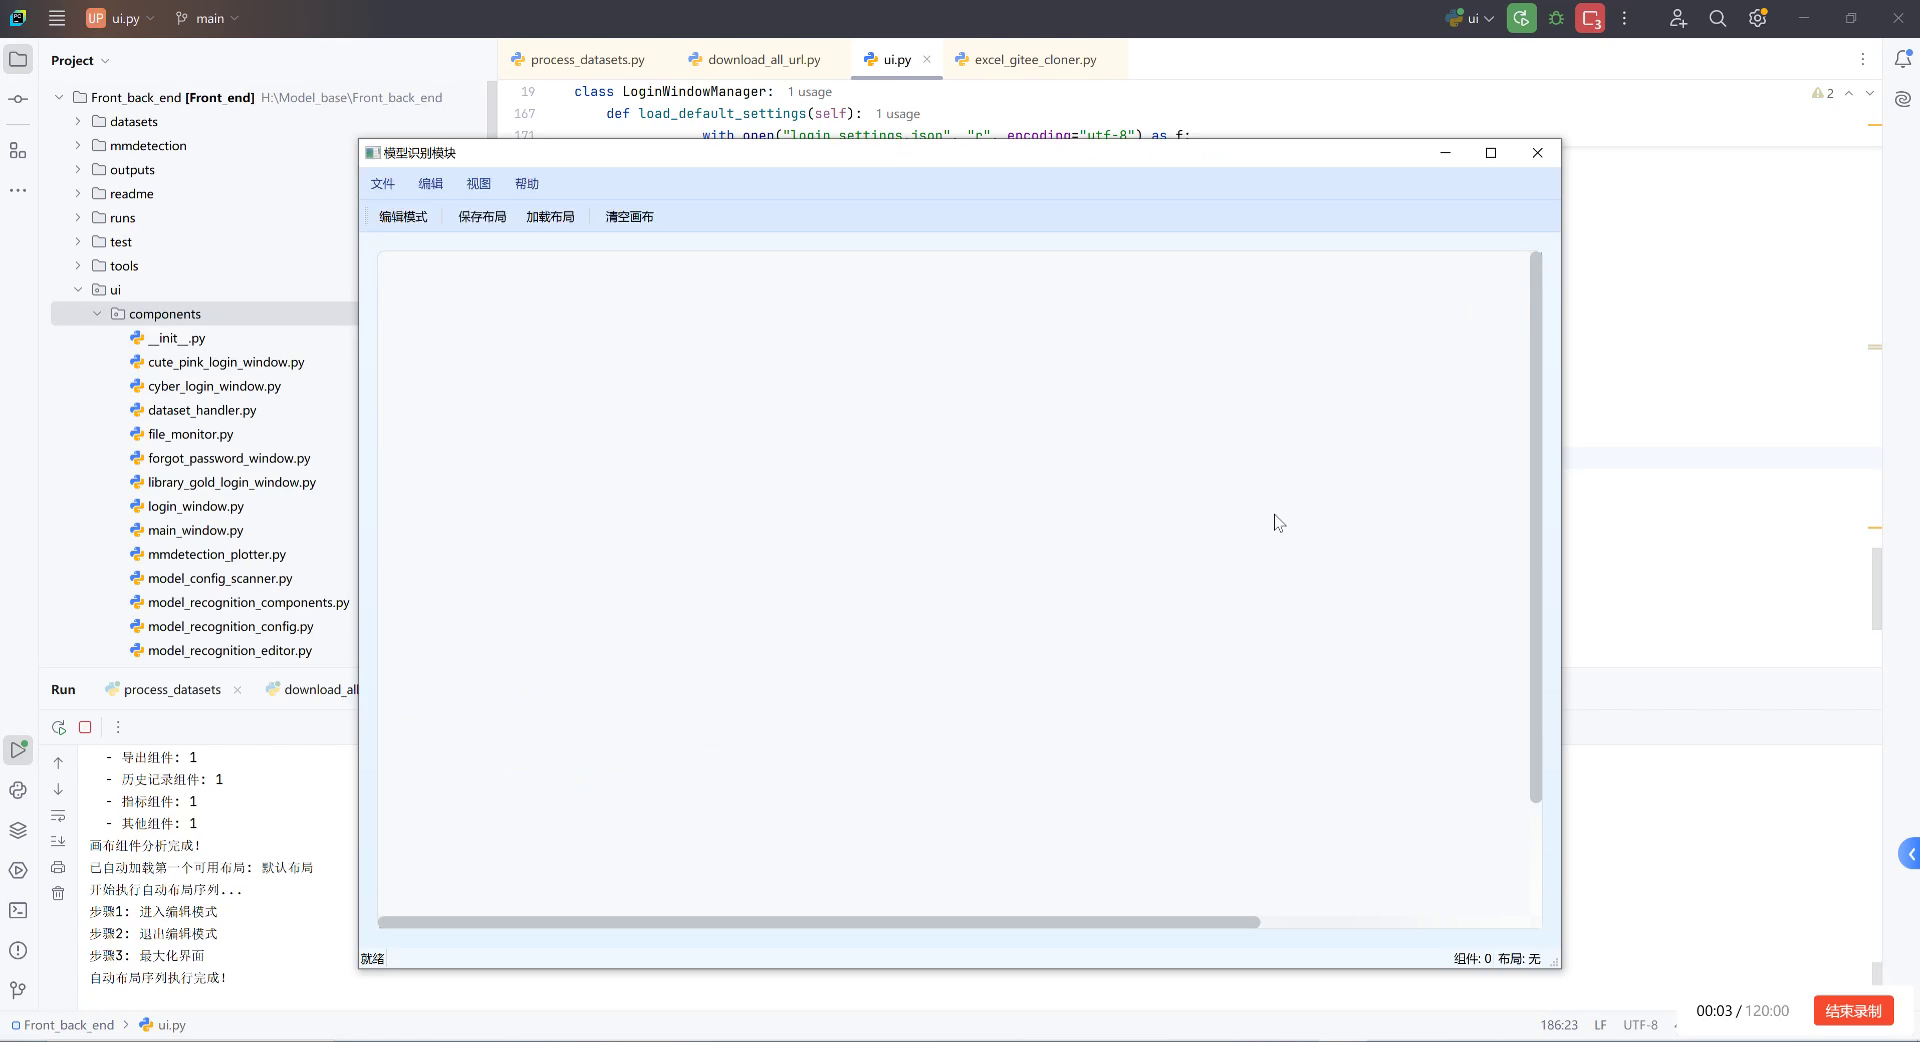Expand the mmdetection folder
Image resolution: width=1920 pixels, height=1042 pixels.
(x=78, y=145)
